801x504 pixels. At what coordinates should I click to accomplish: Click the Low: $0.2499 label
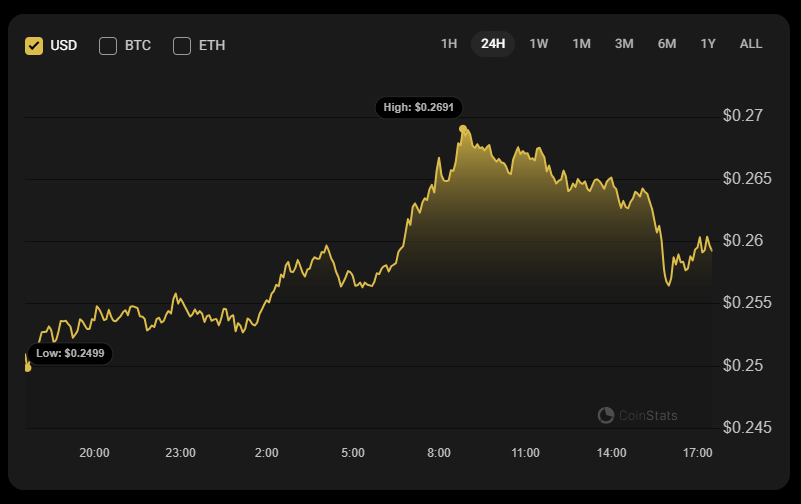(70, 353)
